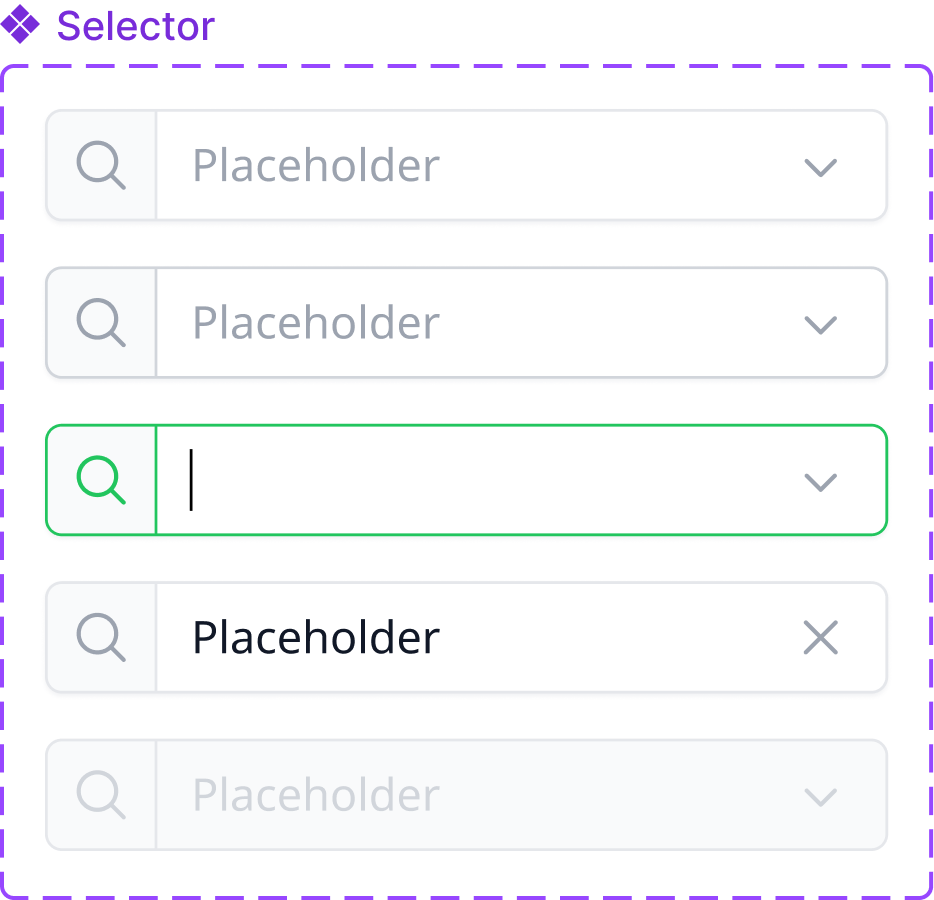Click the Placeholder text in the second selector
The width and height of the screenshot is (934, 900).
(x=316, y=323)
